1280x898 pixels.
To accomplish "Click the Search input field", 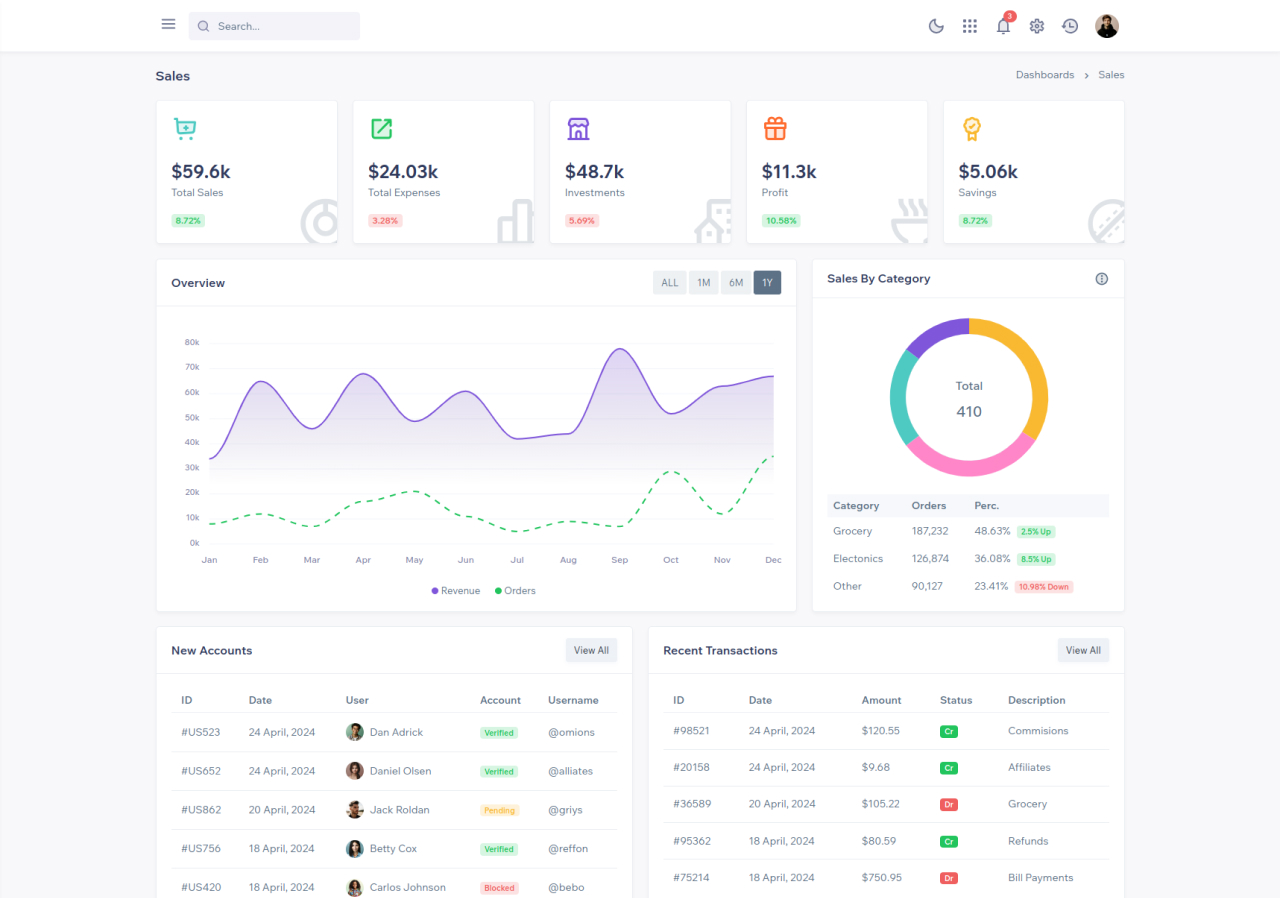I will [274, 26].
